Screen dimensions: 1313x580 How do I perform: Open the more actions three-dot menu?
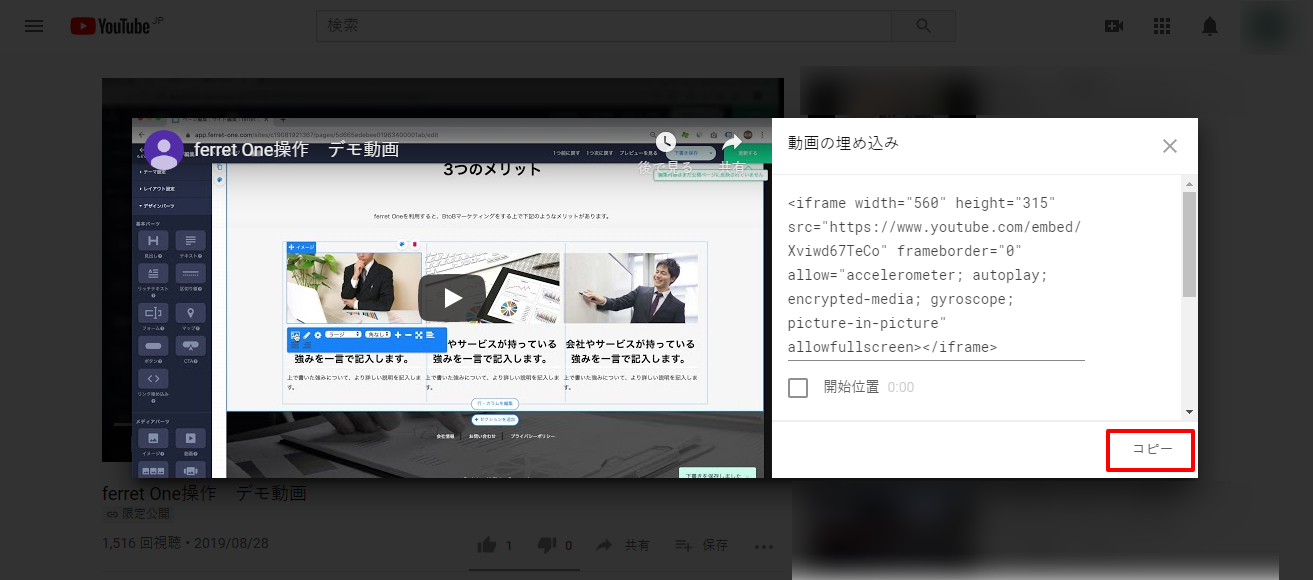(x=764, y=546)
